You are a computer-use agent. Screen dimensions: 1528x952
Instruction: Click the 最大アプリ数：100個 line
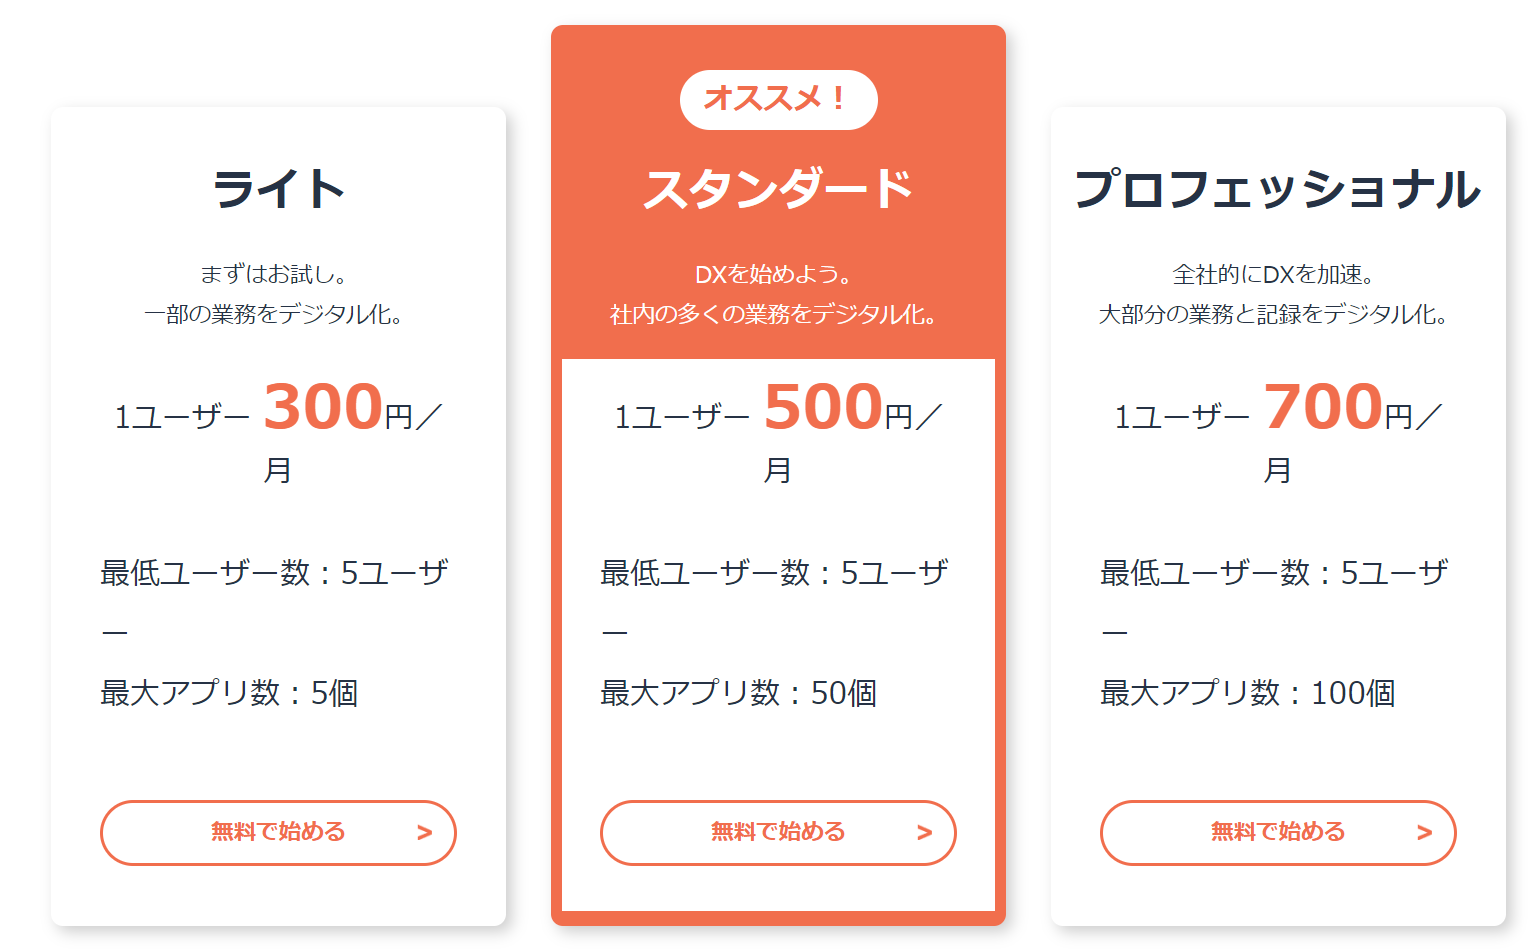point(1247,693)
